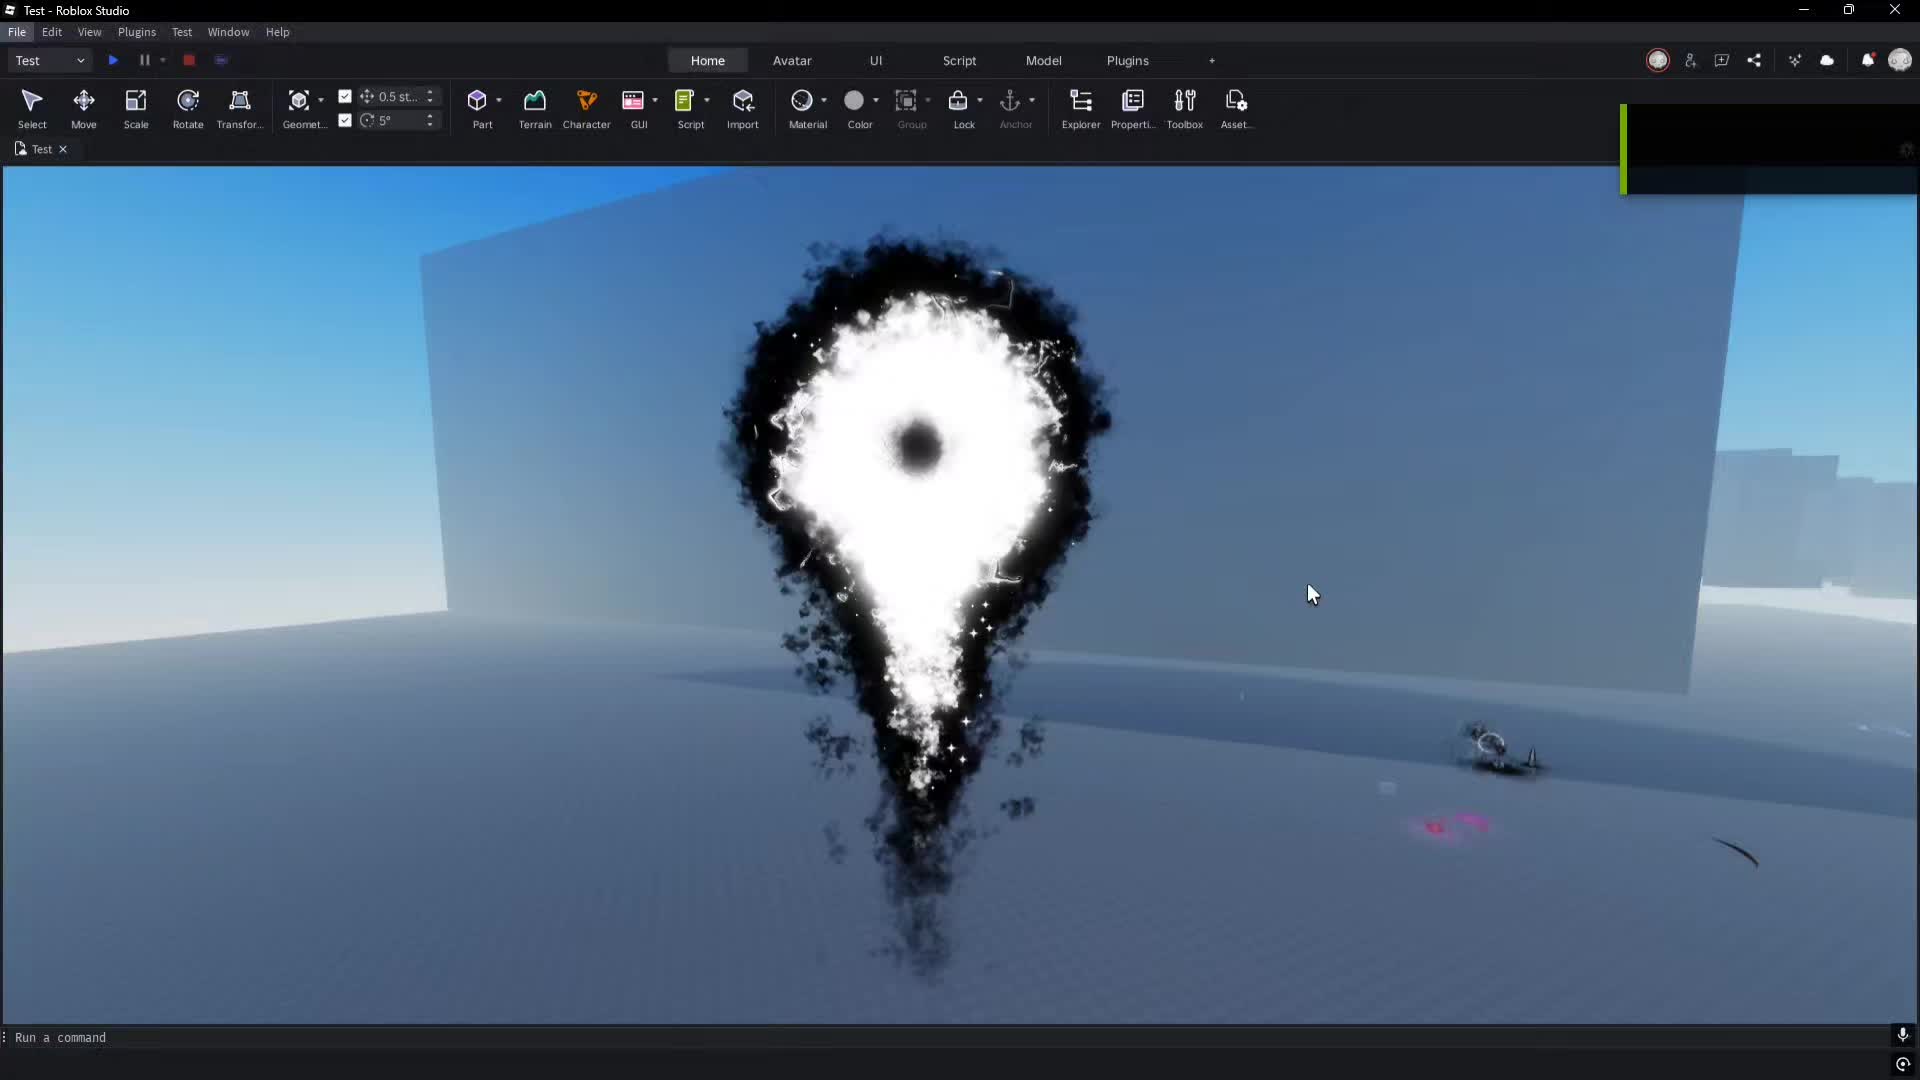The width and height of the screenshot is (1920, 1080).
Task: Close the Test document tab
Action: click(63, 149)
